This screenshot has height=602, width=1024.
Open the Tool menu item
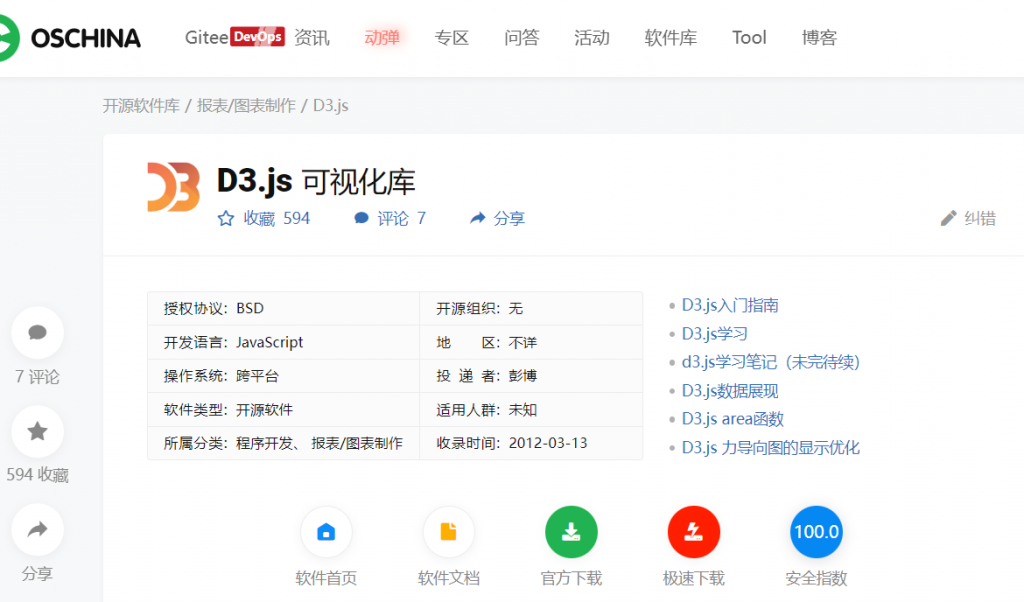pos(749,38)
